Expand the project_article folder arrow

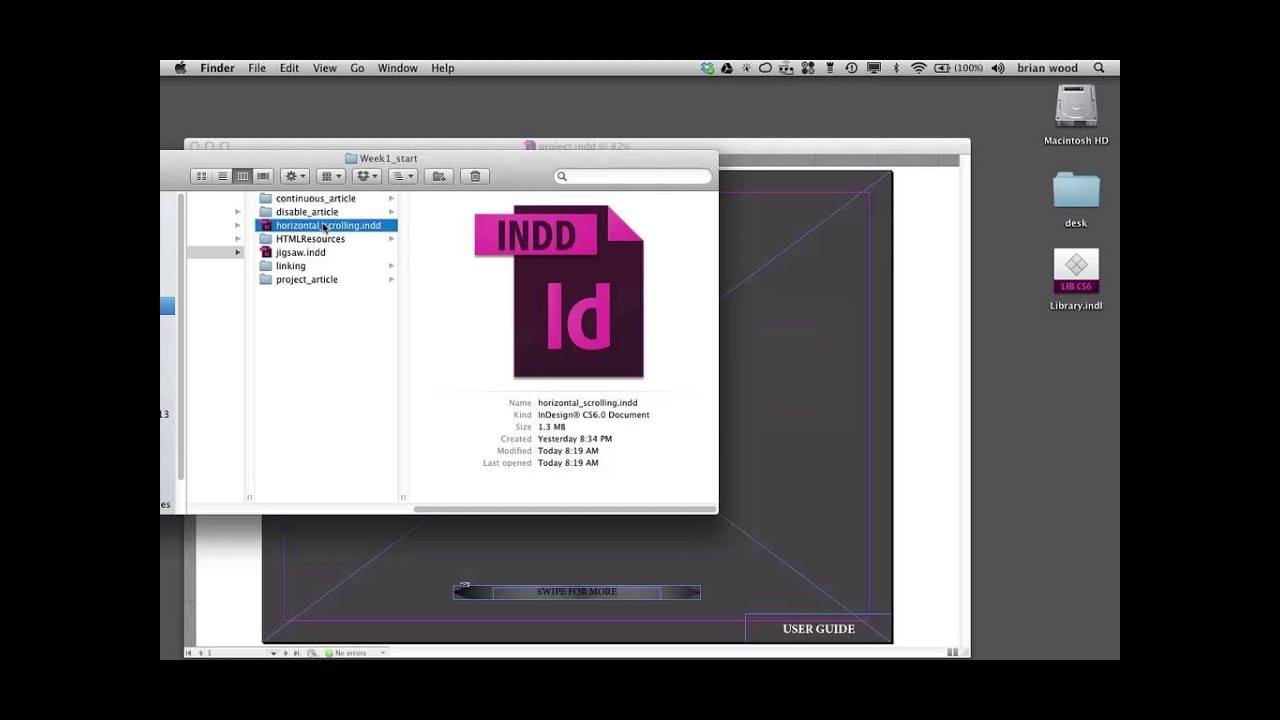[x=391, y=279]
